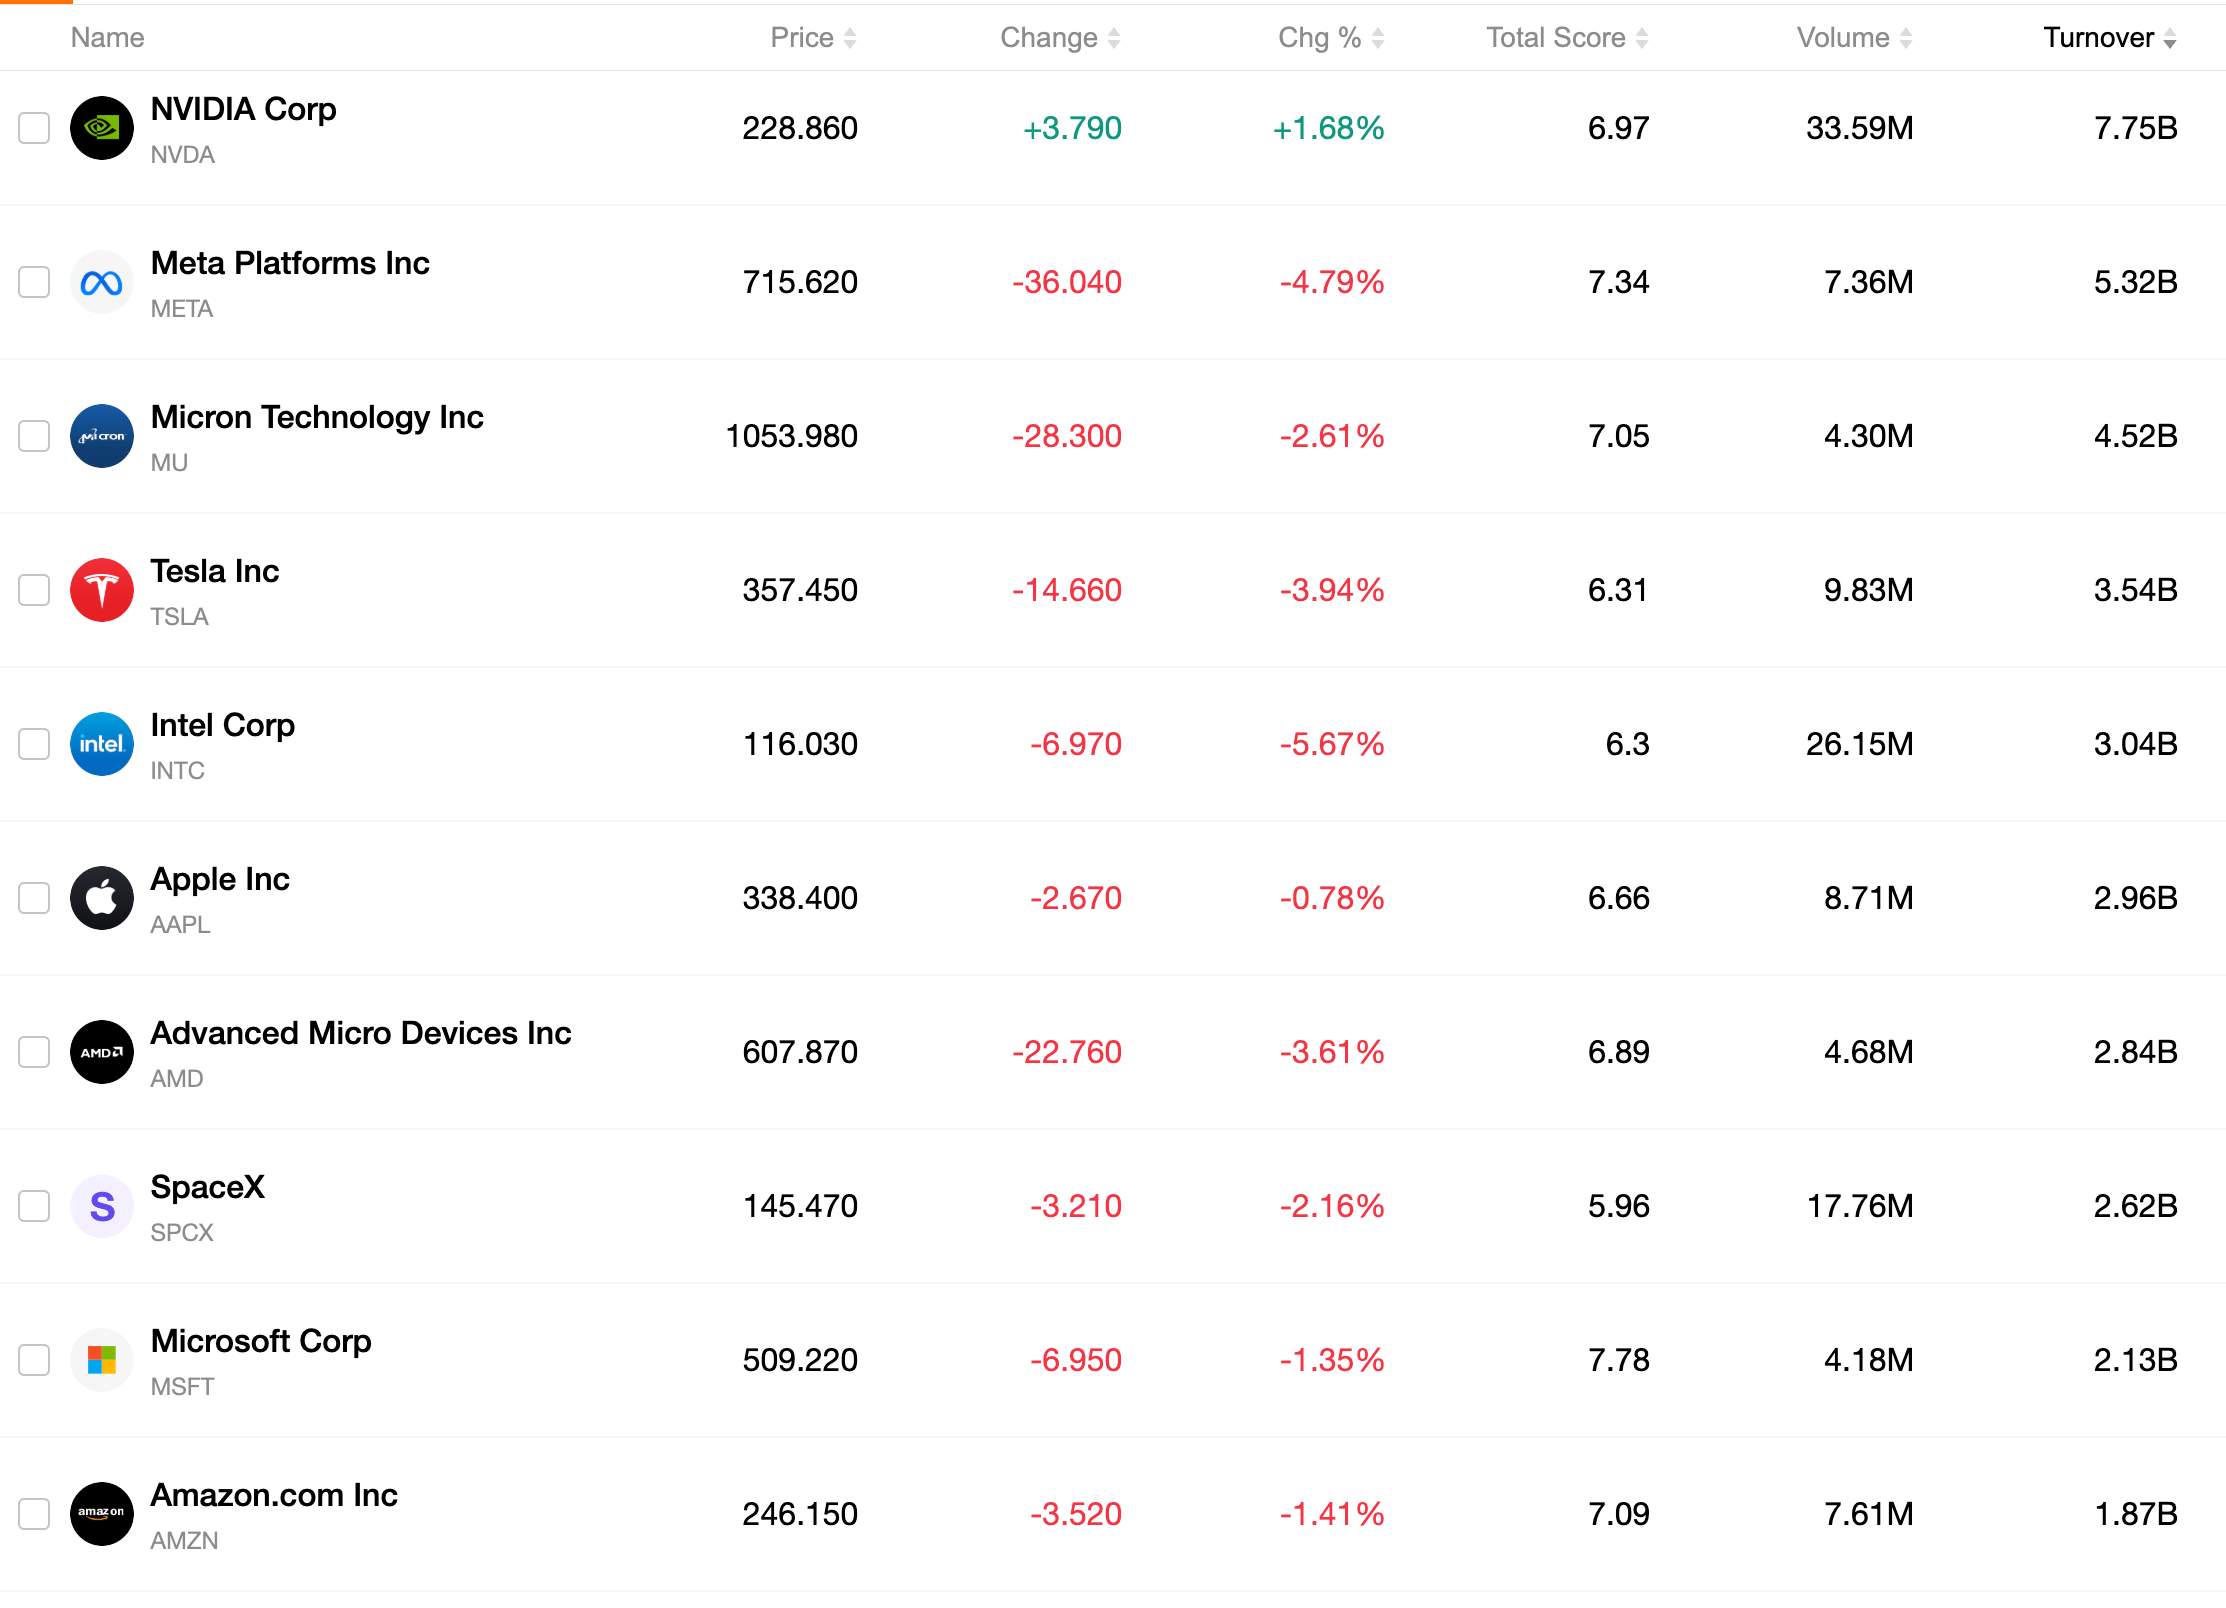2226x1608 pixels.
Task: Open the AMD logo icon
Action: pos(102,1052)
